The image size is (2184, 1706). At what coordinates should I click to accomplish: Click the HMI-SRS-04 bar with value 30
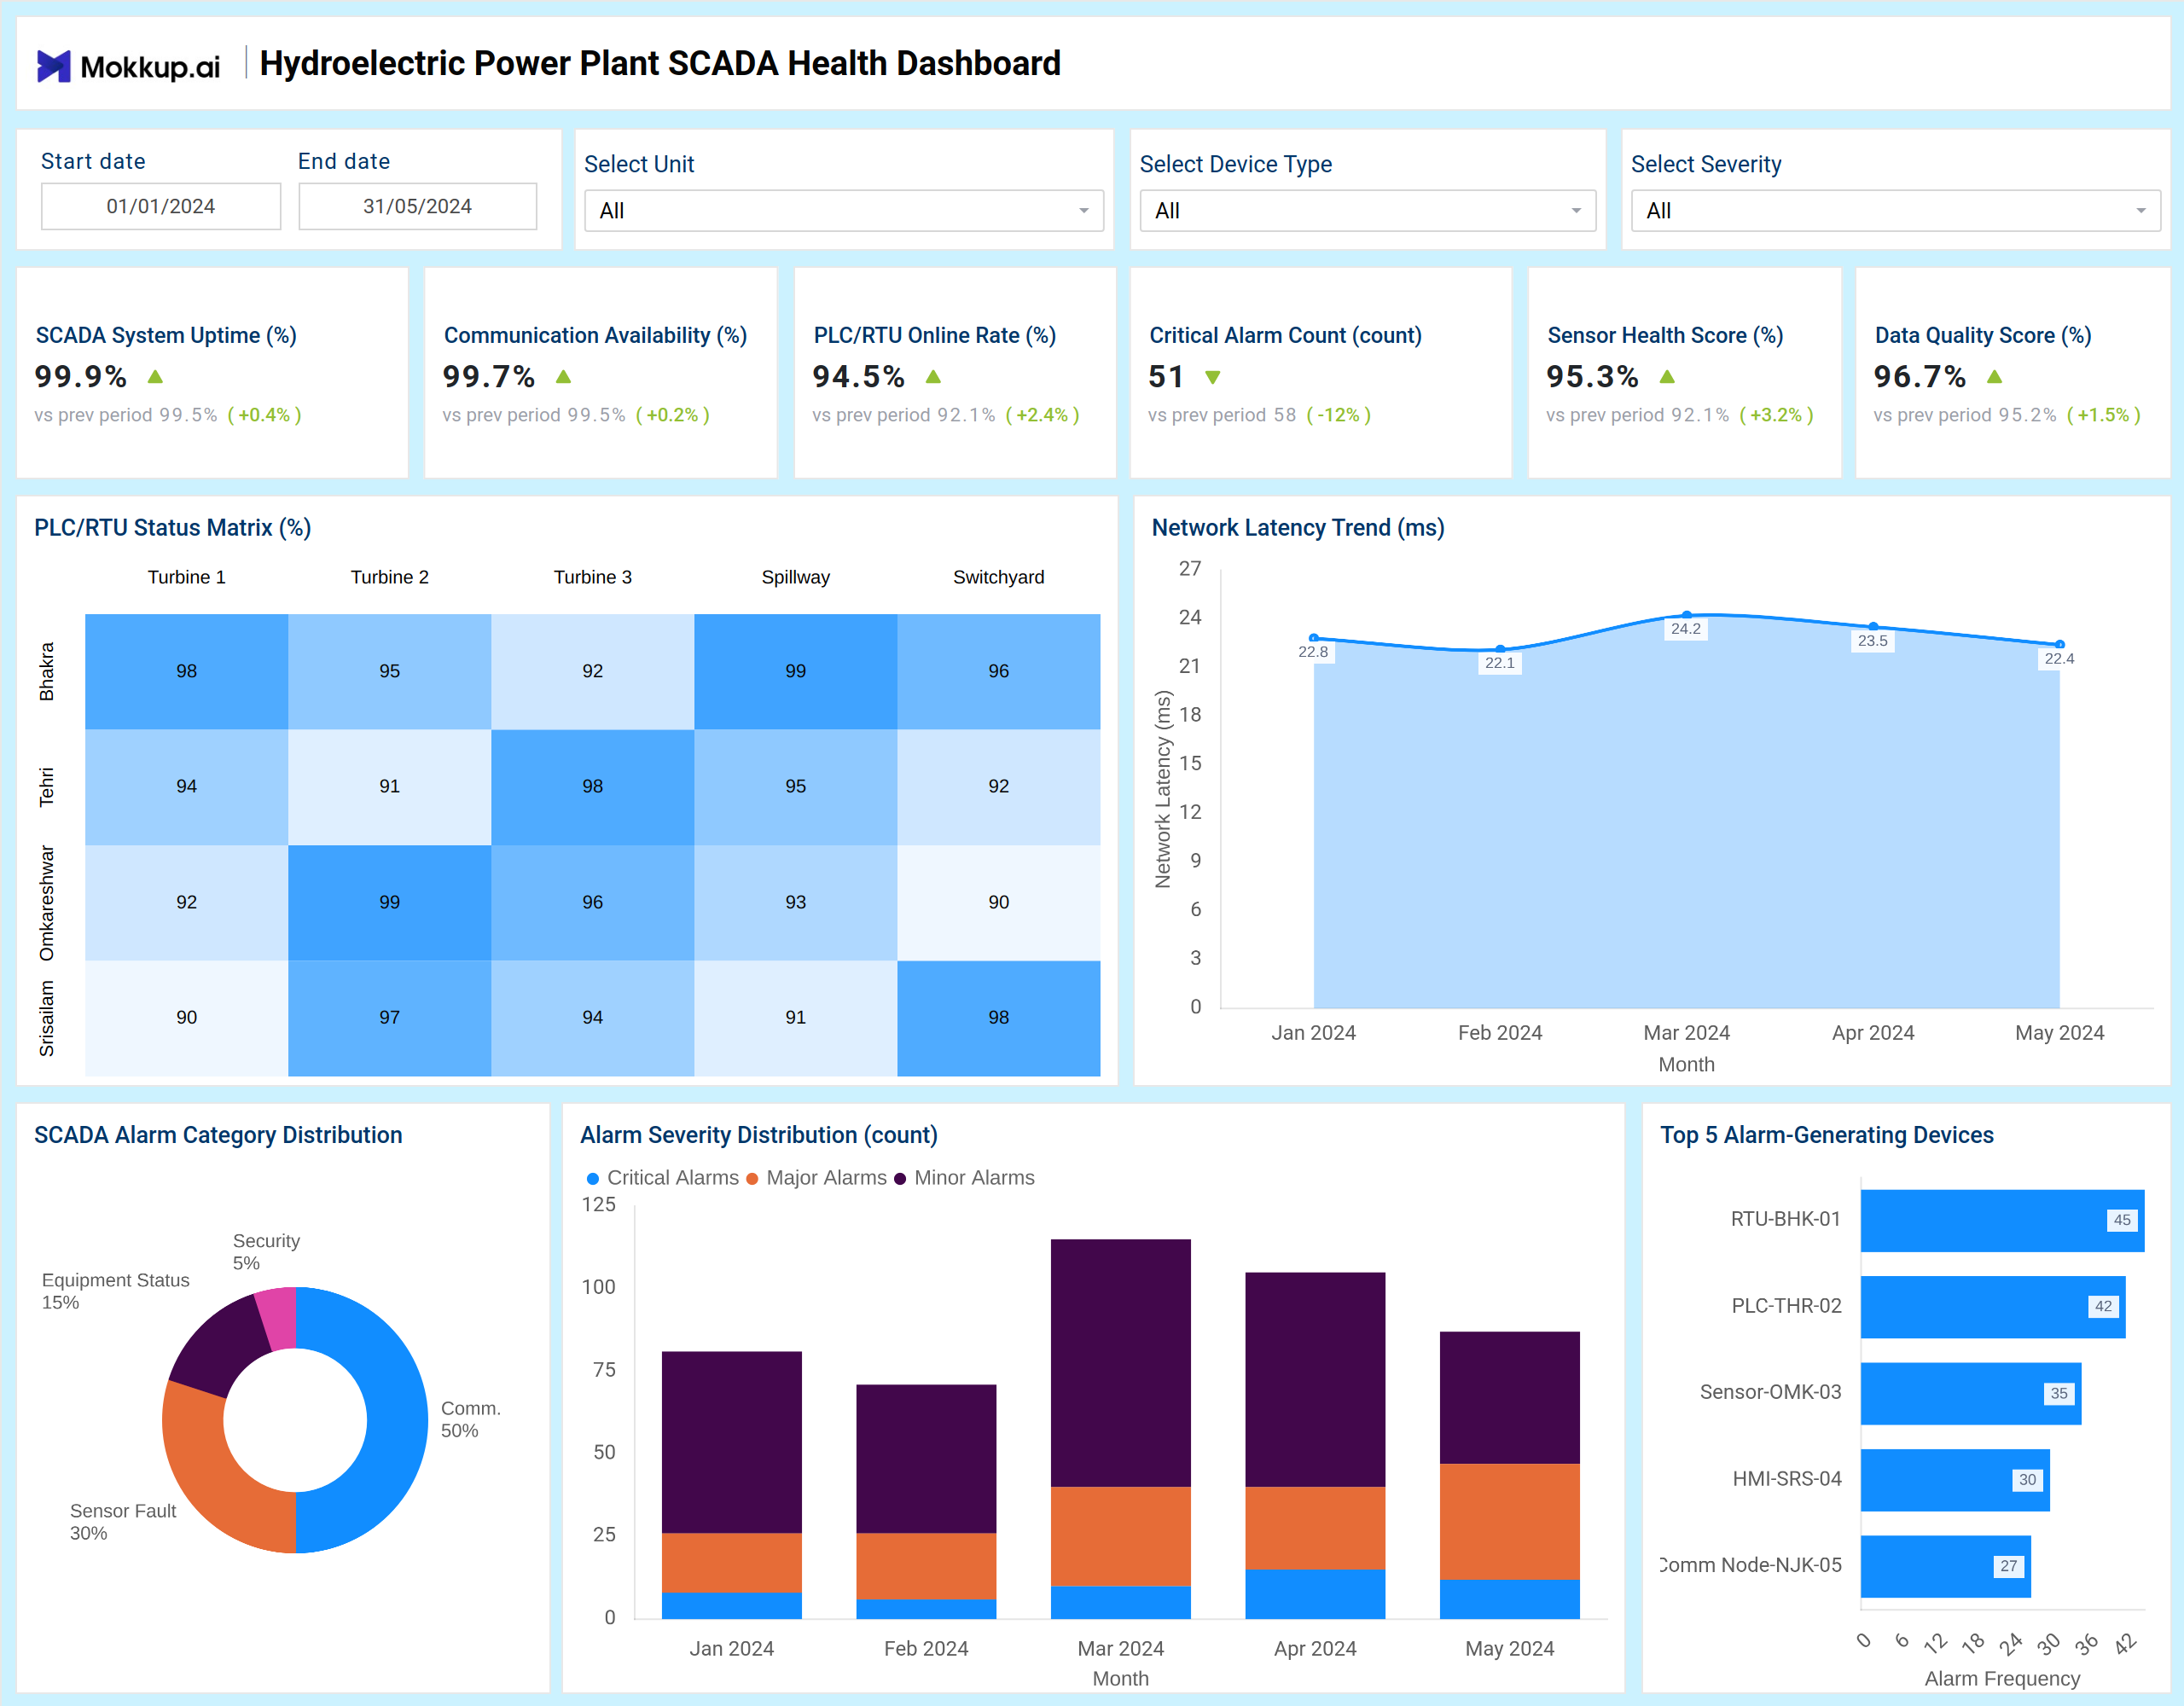1955,1480
